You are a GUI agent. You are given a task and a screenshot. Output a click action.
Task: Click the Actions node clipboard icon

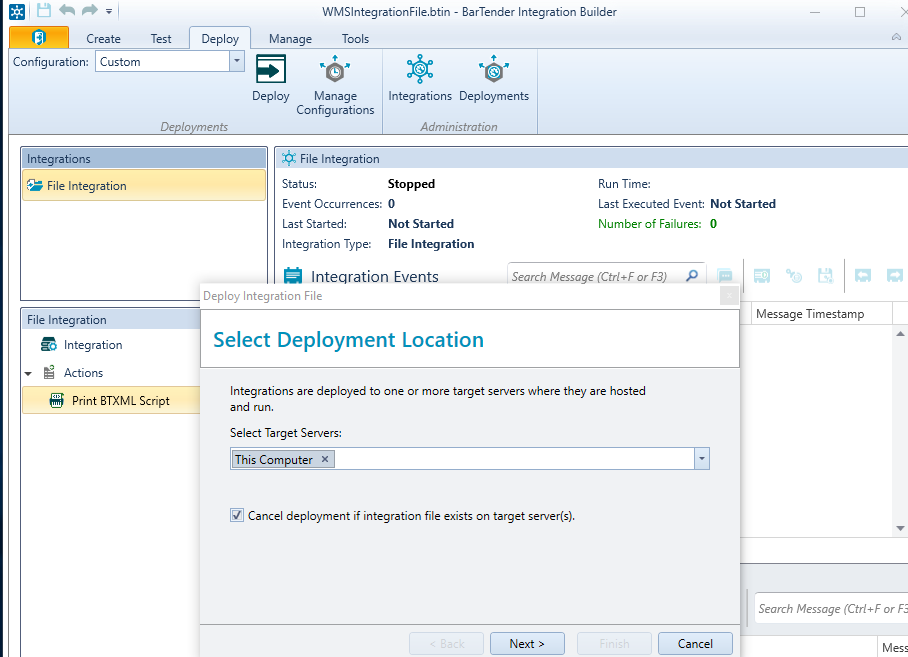pyautogui.click(x=49, y=372)
